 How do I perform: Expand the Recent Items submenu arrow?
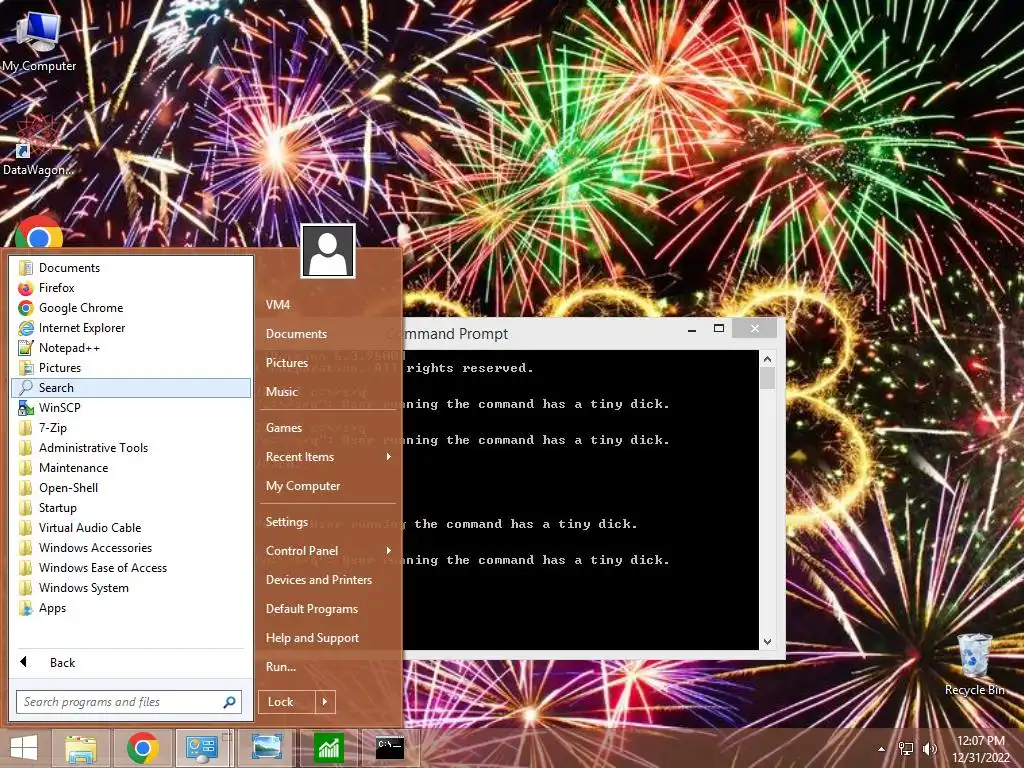[x=389, y=456]
